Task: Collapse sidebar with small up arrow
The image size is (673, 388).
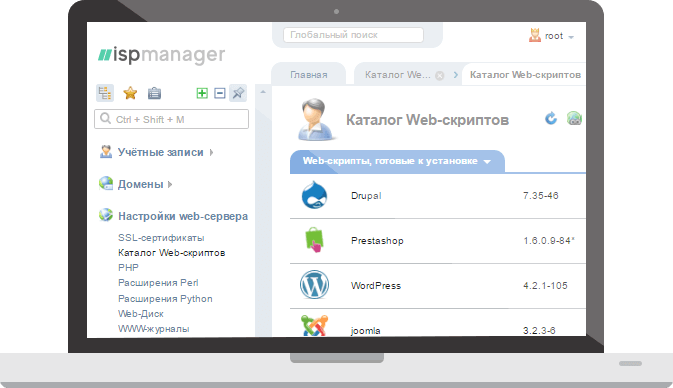Action: (x=263, y=92)
